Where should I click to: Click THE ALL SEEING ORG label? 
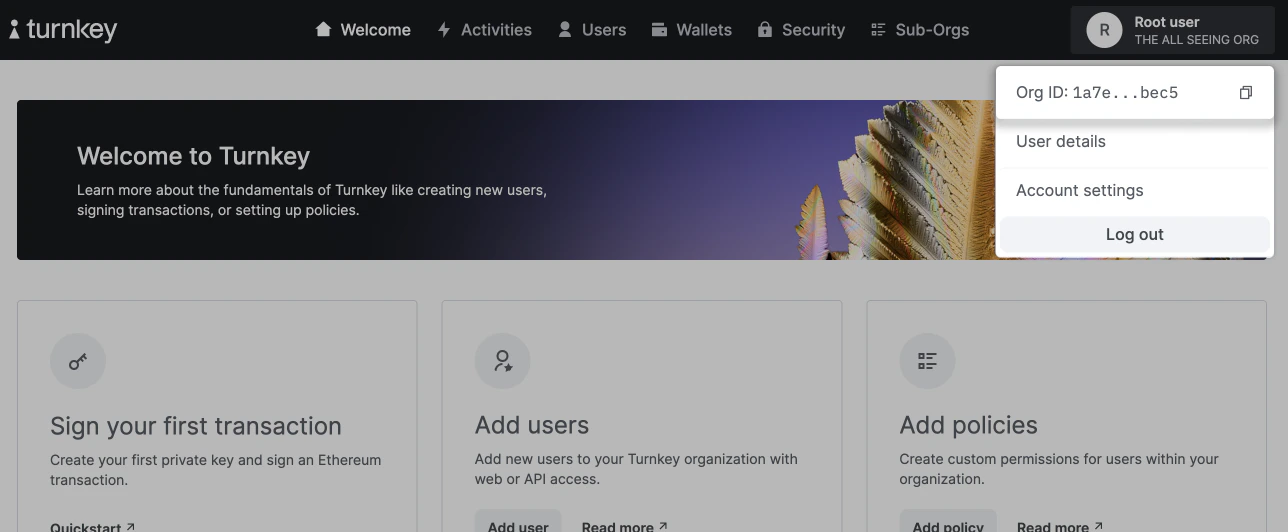click(x=1197, y=40)
